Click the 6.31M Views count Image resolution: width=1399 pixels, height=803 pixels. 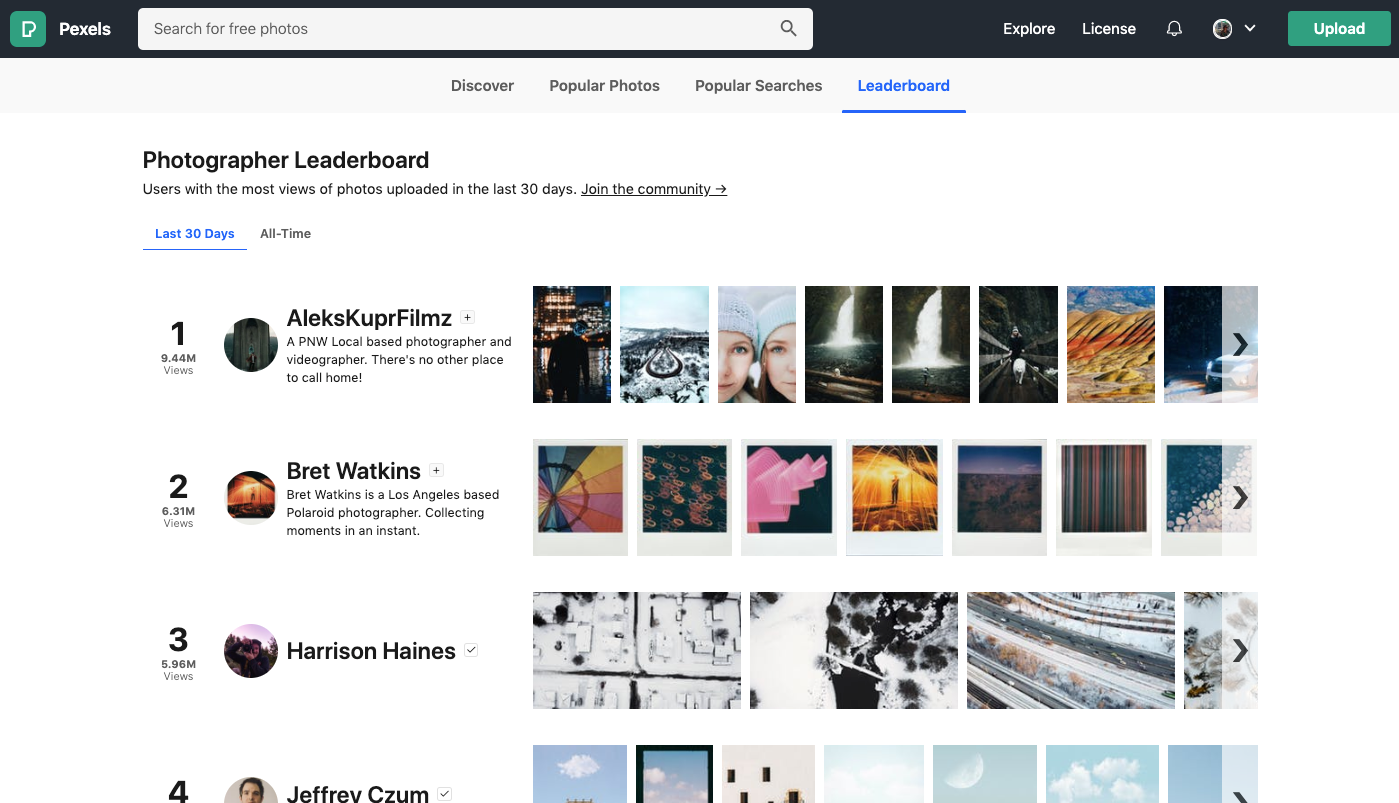178,517
